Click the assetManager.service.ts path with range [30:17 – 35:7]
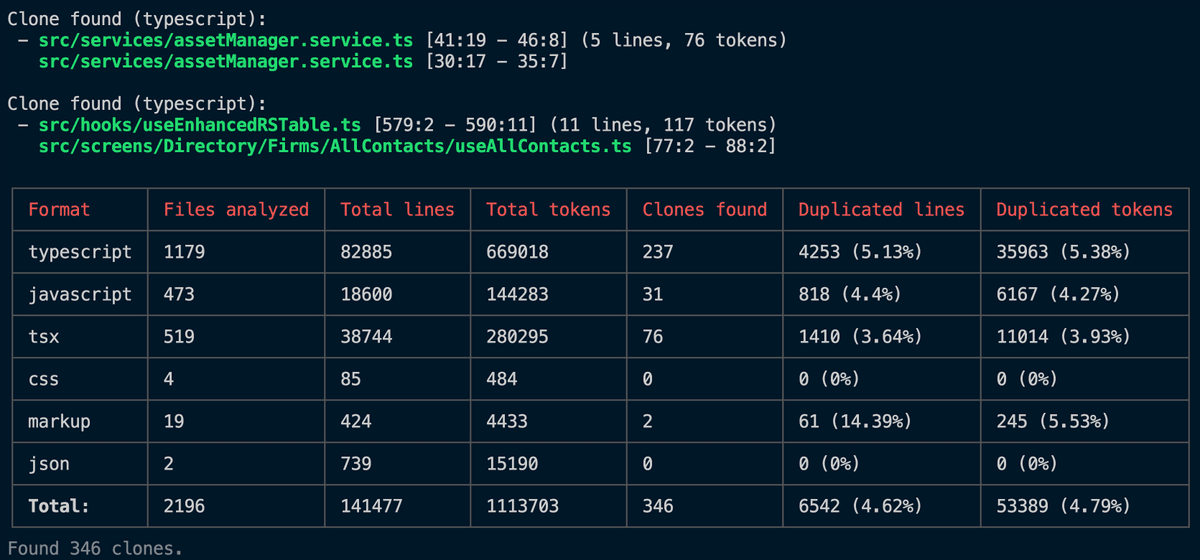 click(x=226, y=61)
